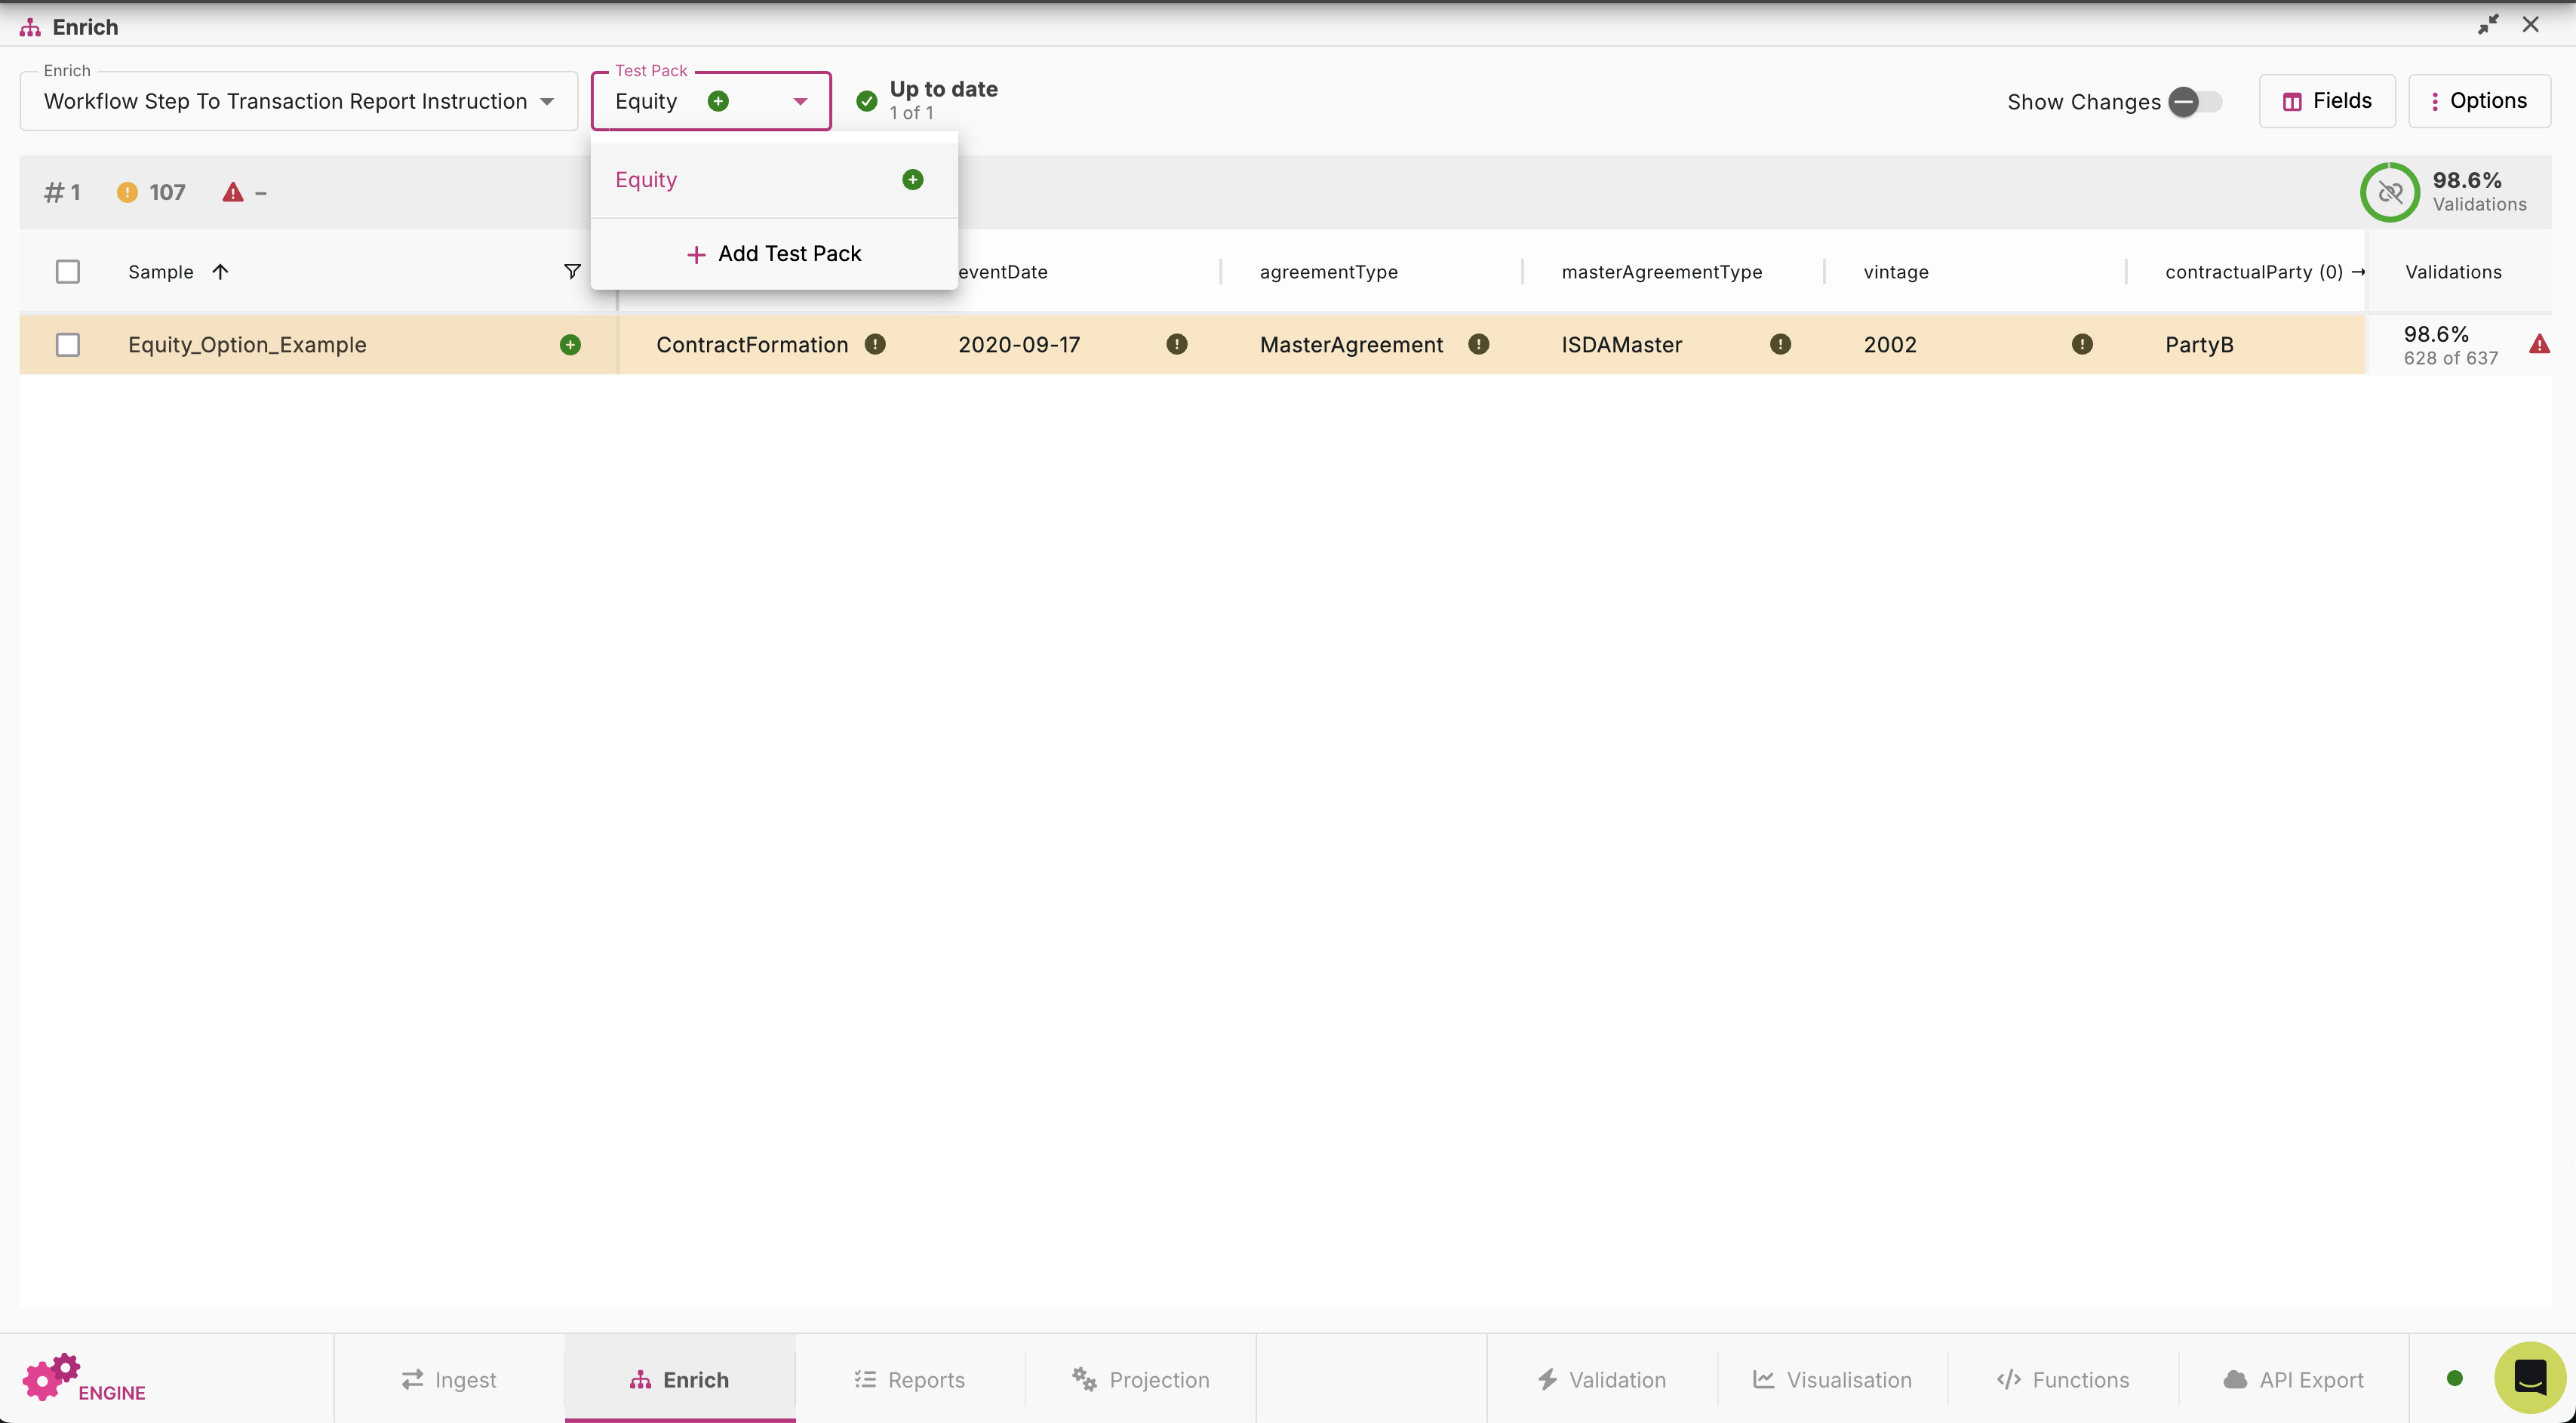Click warning icon next to ContractFormation
This screenshot has width=2576, height=1423.
(x=875, y=344)
